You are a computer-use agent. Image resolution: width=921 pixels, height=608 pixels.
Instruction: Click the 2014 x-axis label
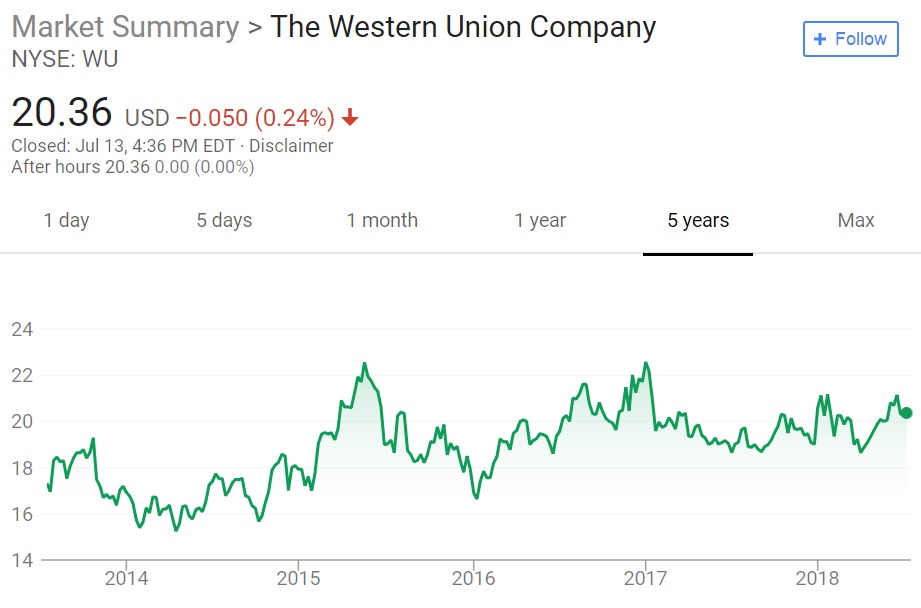pos(126,579)
